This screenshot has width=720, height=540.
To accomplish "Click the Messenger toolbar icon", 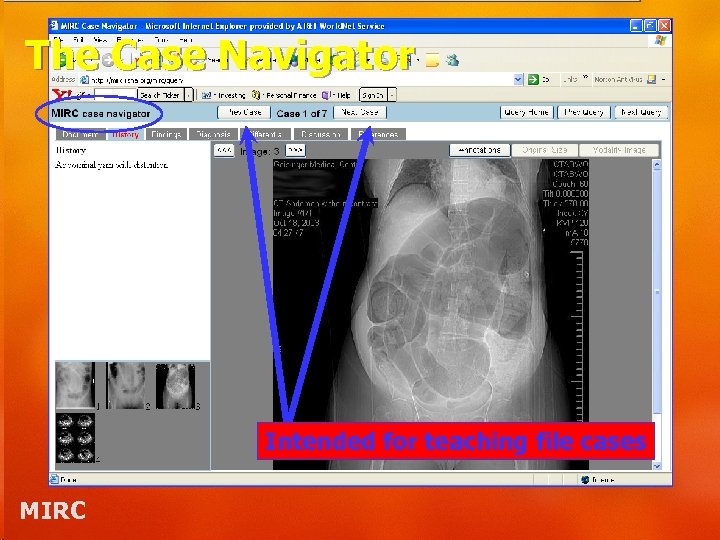I will (452, 60).
